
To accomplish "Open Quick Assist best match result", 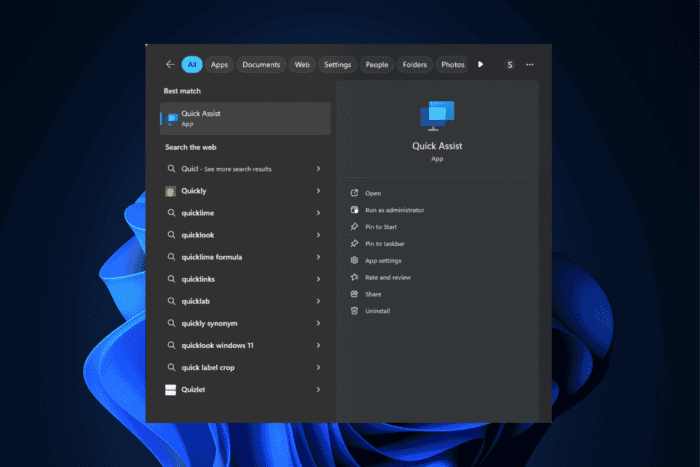I will coord(245,118).
